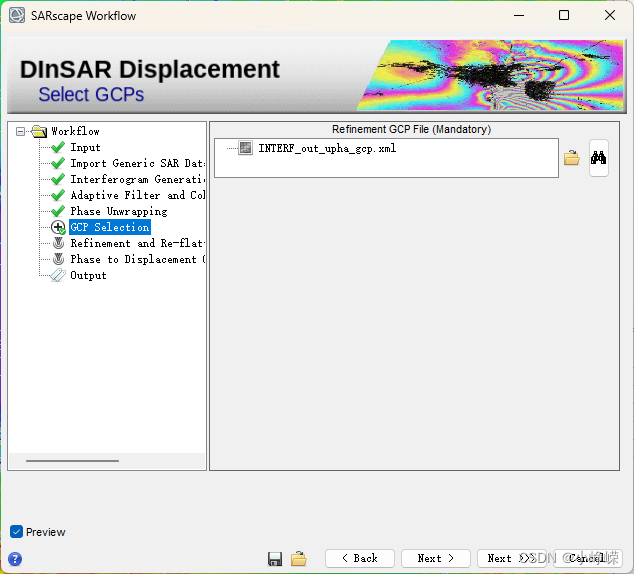This screenshot has width=634, height=574.
Task: Select Import Generic SAR Data step
Action: [x=137, y=163]
